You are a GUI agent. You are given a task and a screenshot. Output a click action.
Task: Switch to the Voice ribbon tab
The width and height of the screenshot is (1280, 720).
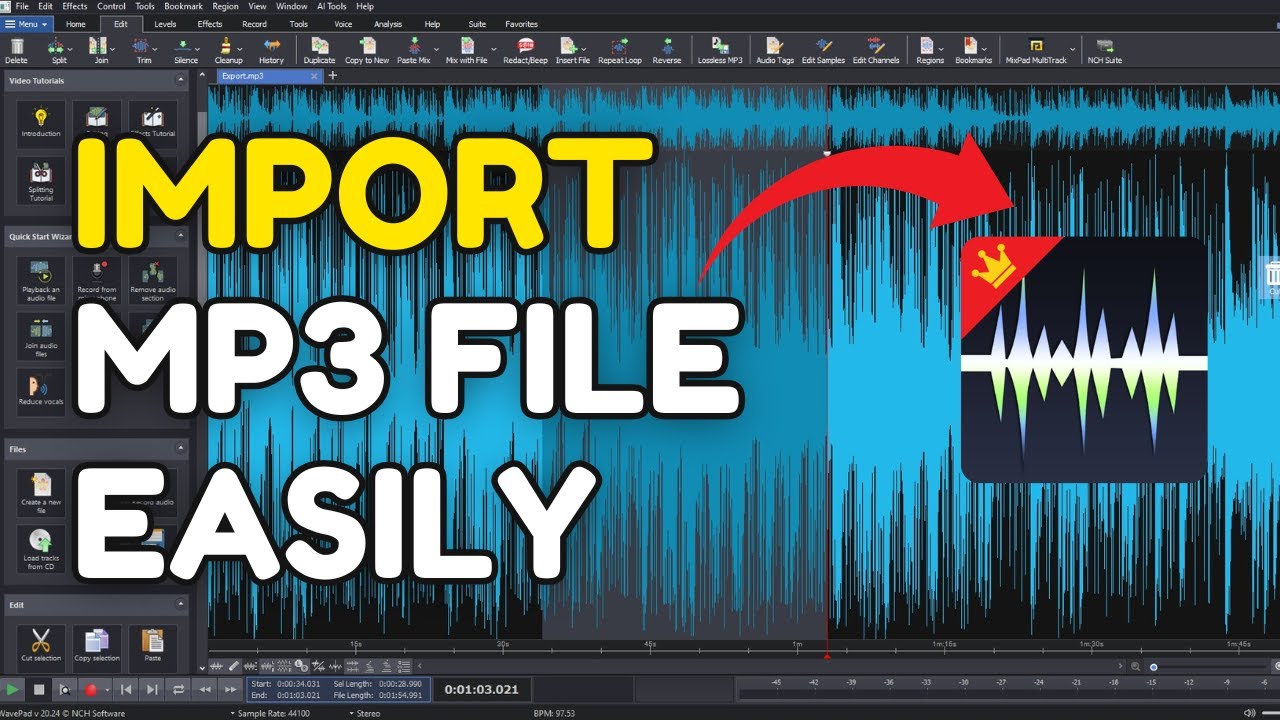pyautogui.click(x=343, y=24)
